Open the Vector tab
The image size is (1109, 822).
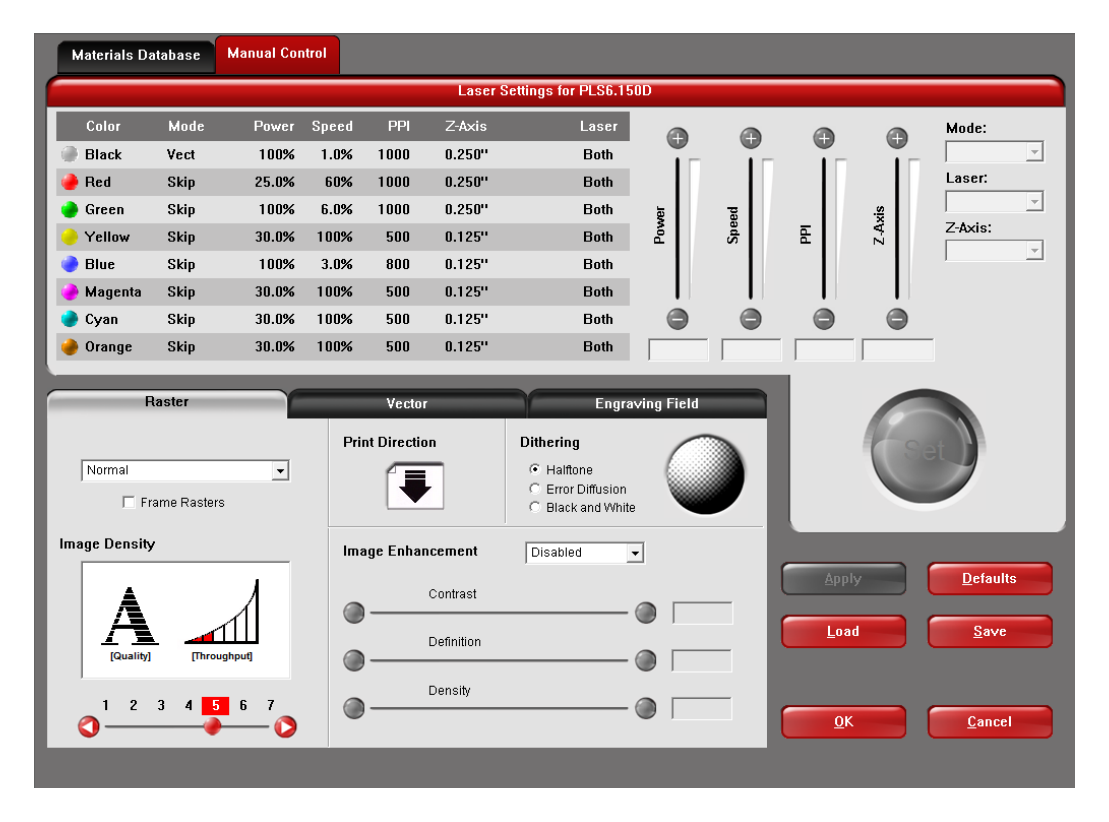407,404
